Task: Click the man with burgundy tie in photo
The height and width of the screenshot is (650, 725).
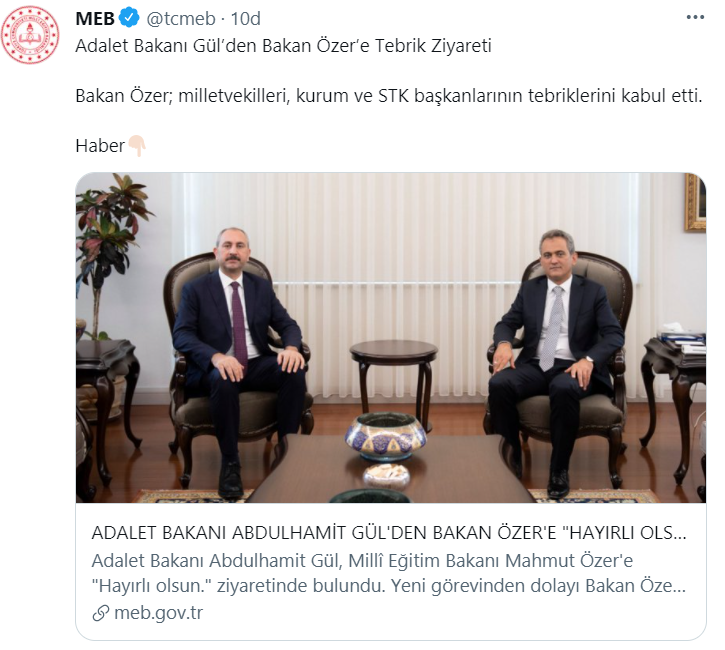Action: 237,358
